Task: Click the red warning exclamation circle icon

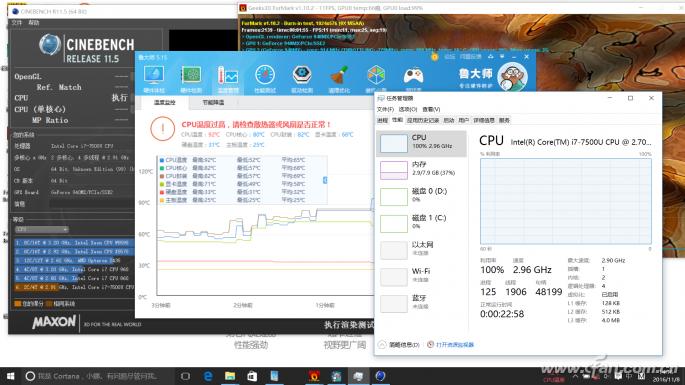Action: point(163,129)
